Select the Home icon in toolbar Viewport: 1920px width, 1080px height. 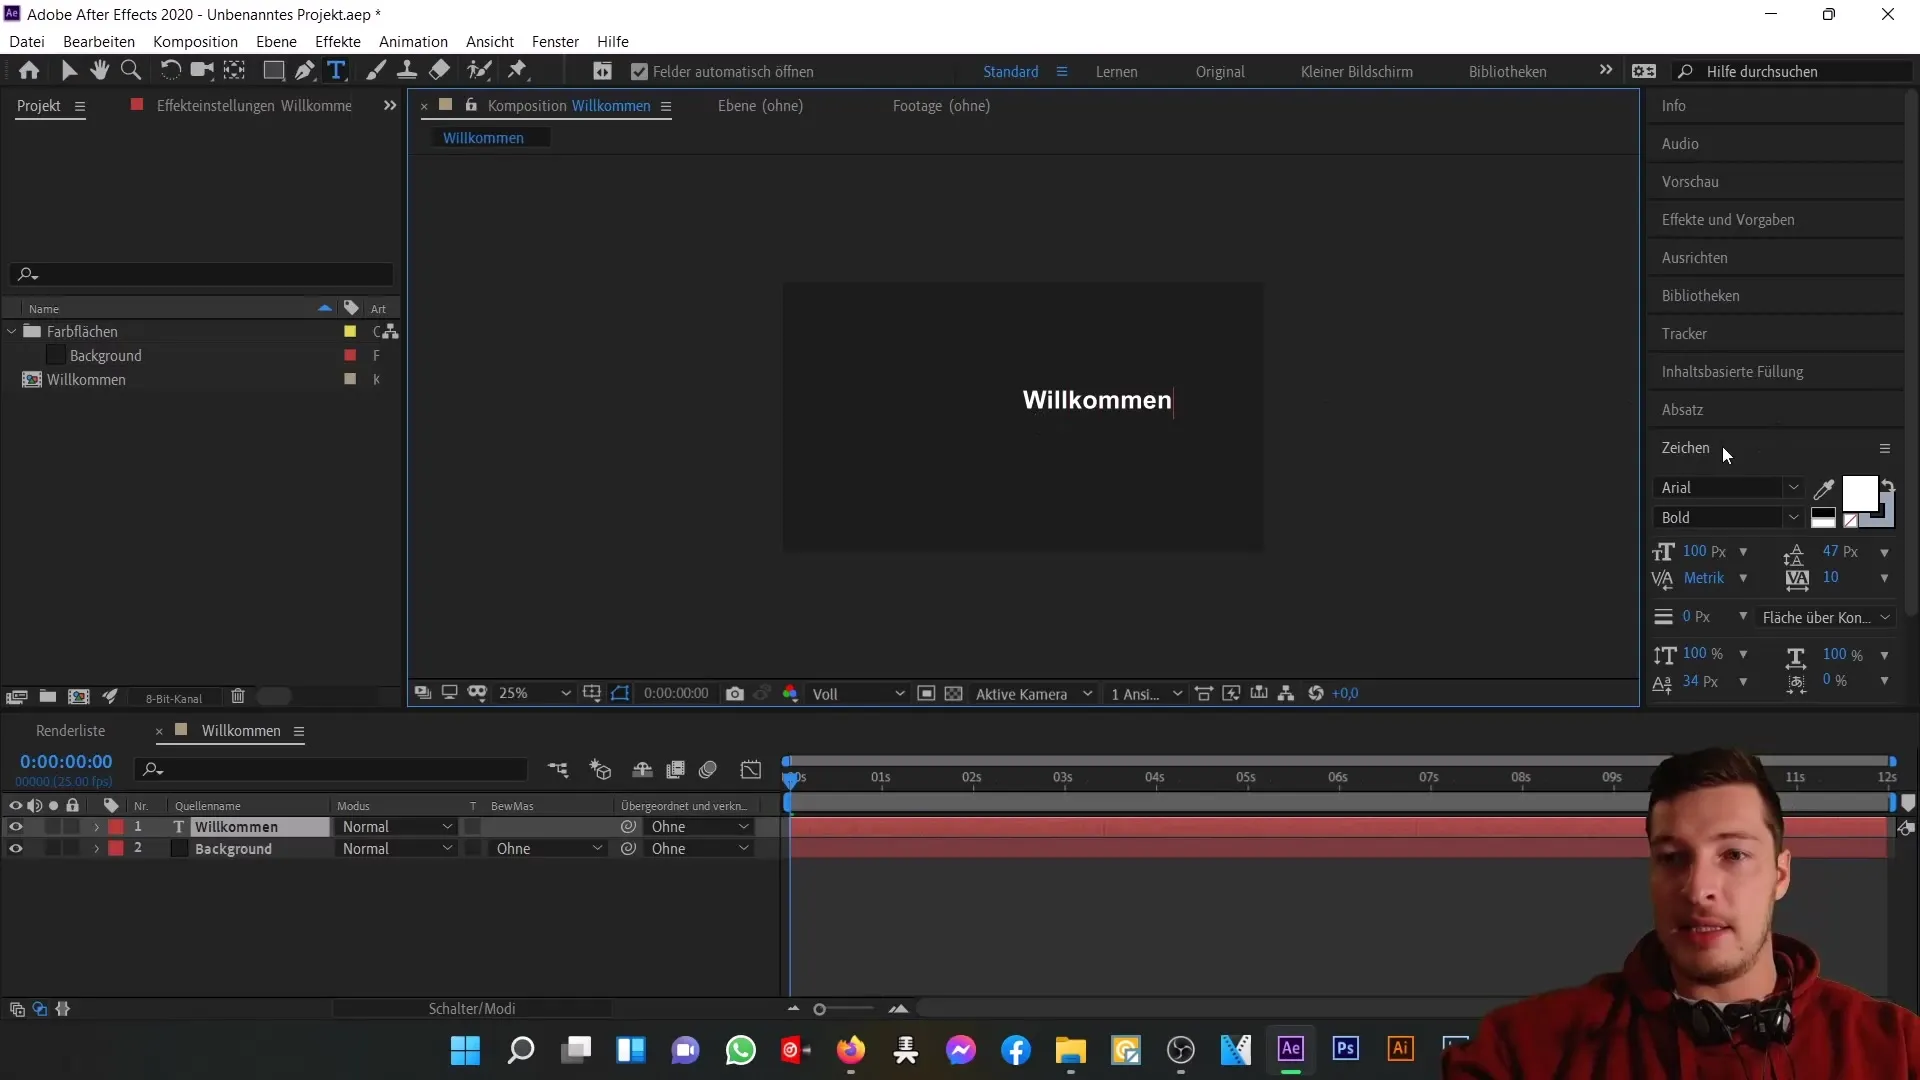tap(29, 71)
